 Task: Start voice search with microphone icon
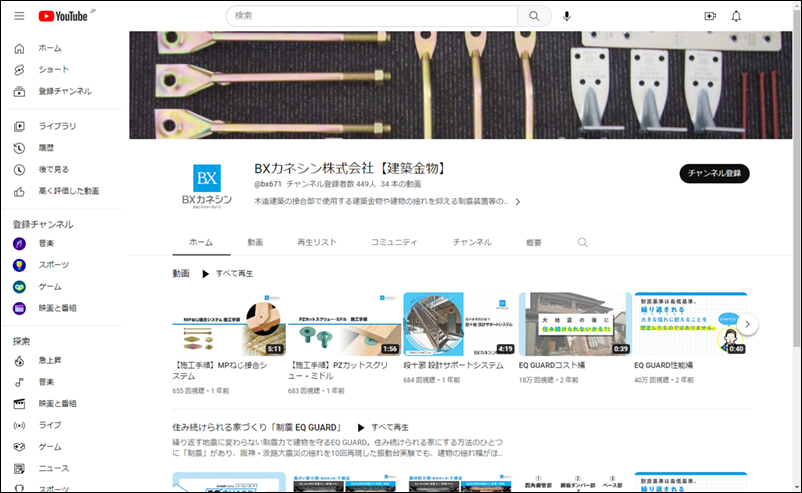tap(566, 16)
